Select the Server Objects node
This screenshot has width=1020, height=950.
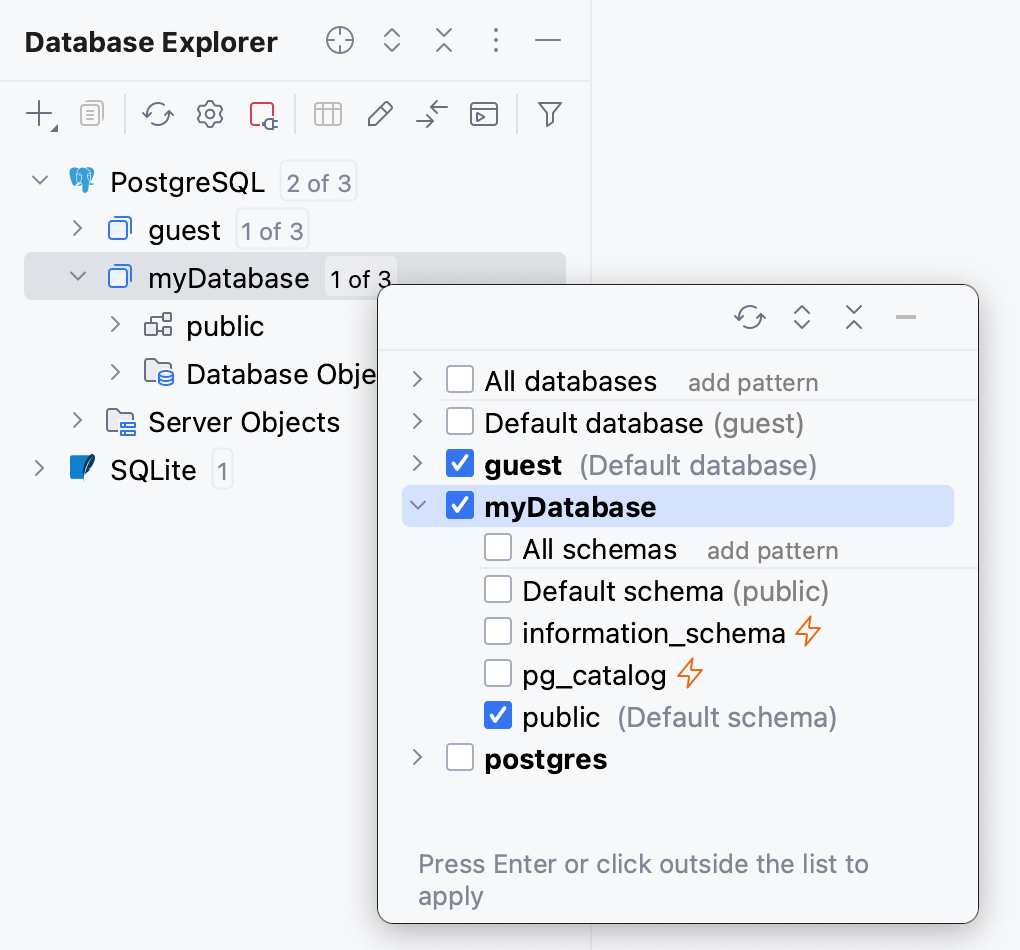click(x=244, y=422)
